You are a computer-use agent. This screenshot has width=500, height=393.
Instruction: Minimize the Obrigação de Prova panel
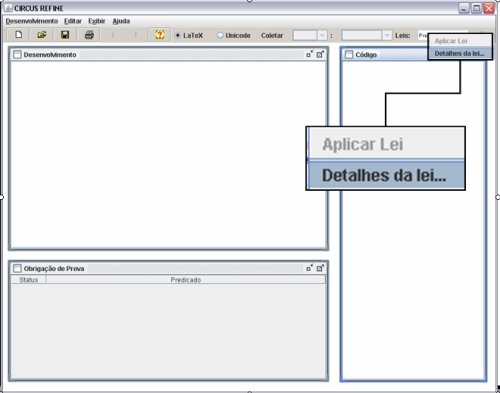[310, 268]
